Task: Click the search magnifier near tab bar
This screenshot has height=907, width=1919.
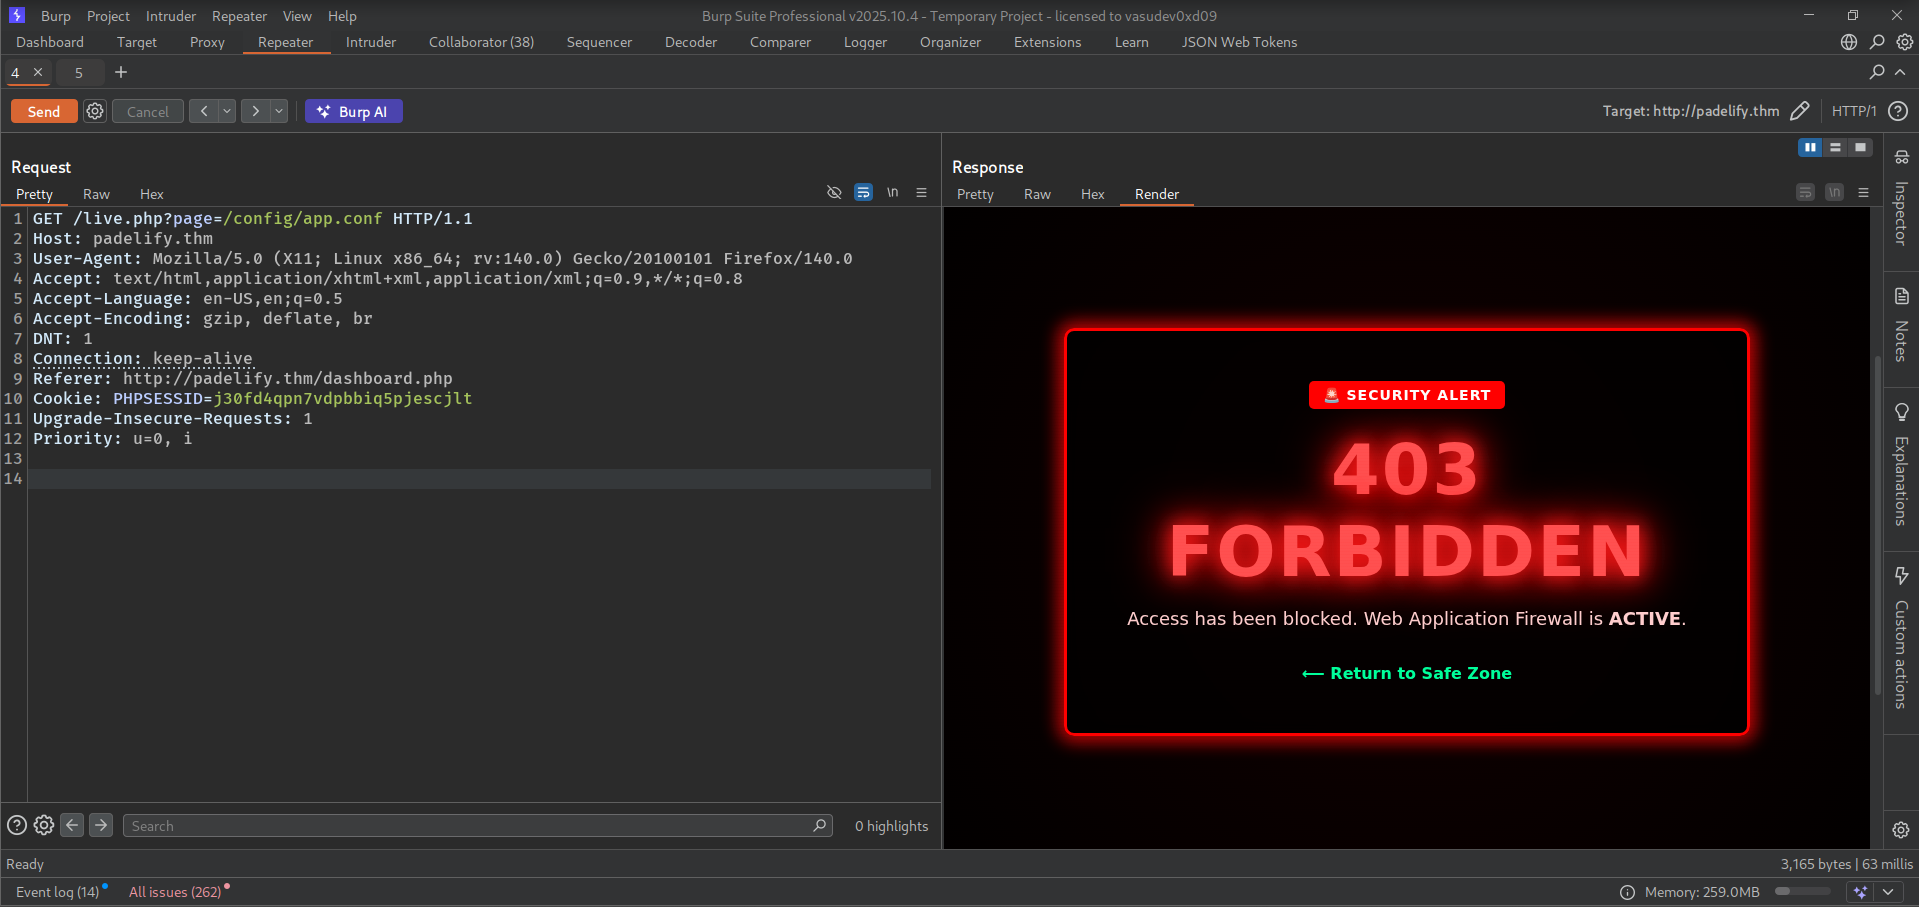Action: [1877, 72]
